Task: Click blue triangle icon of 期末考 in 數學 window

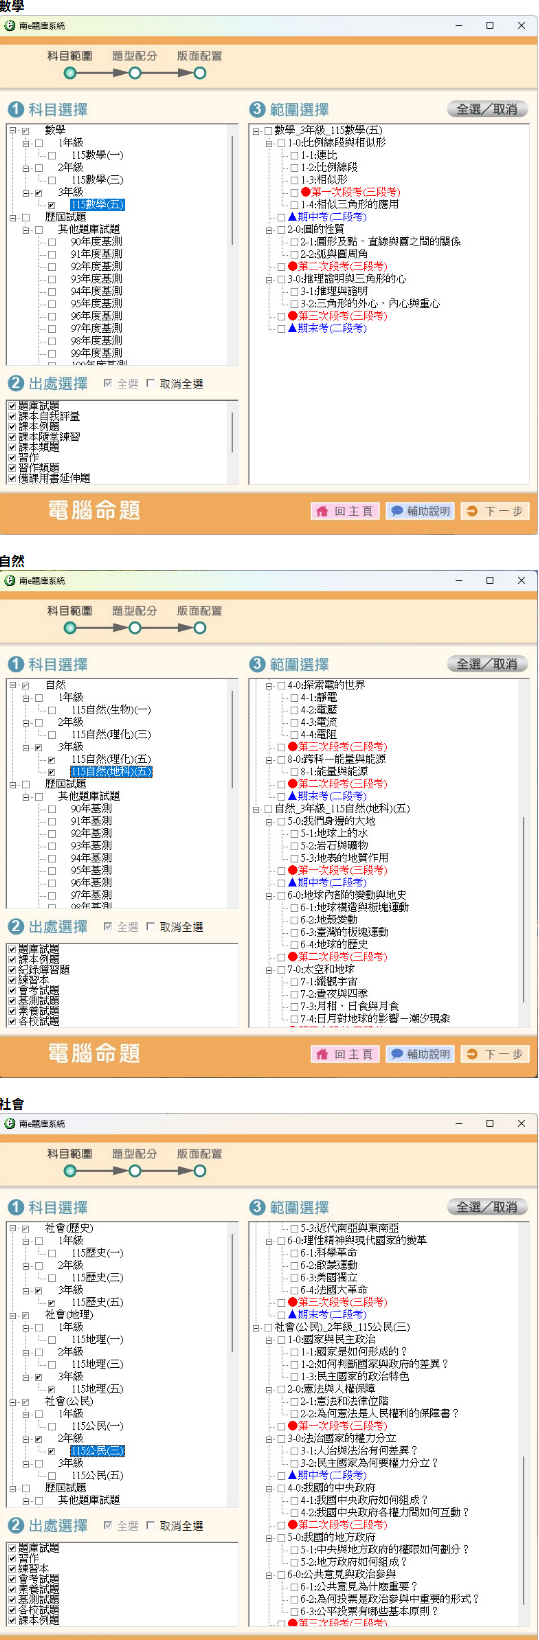Action: (x=292, y=328)
